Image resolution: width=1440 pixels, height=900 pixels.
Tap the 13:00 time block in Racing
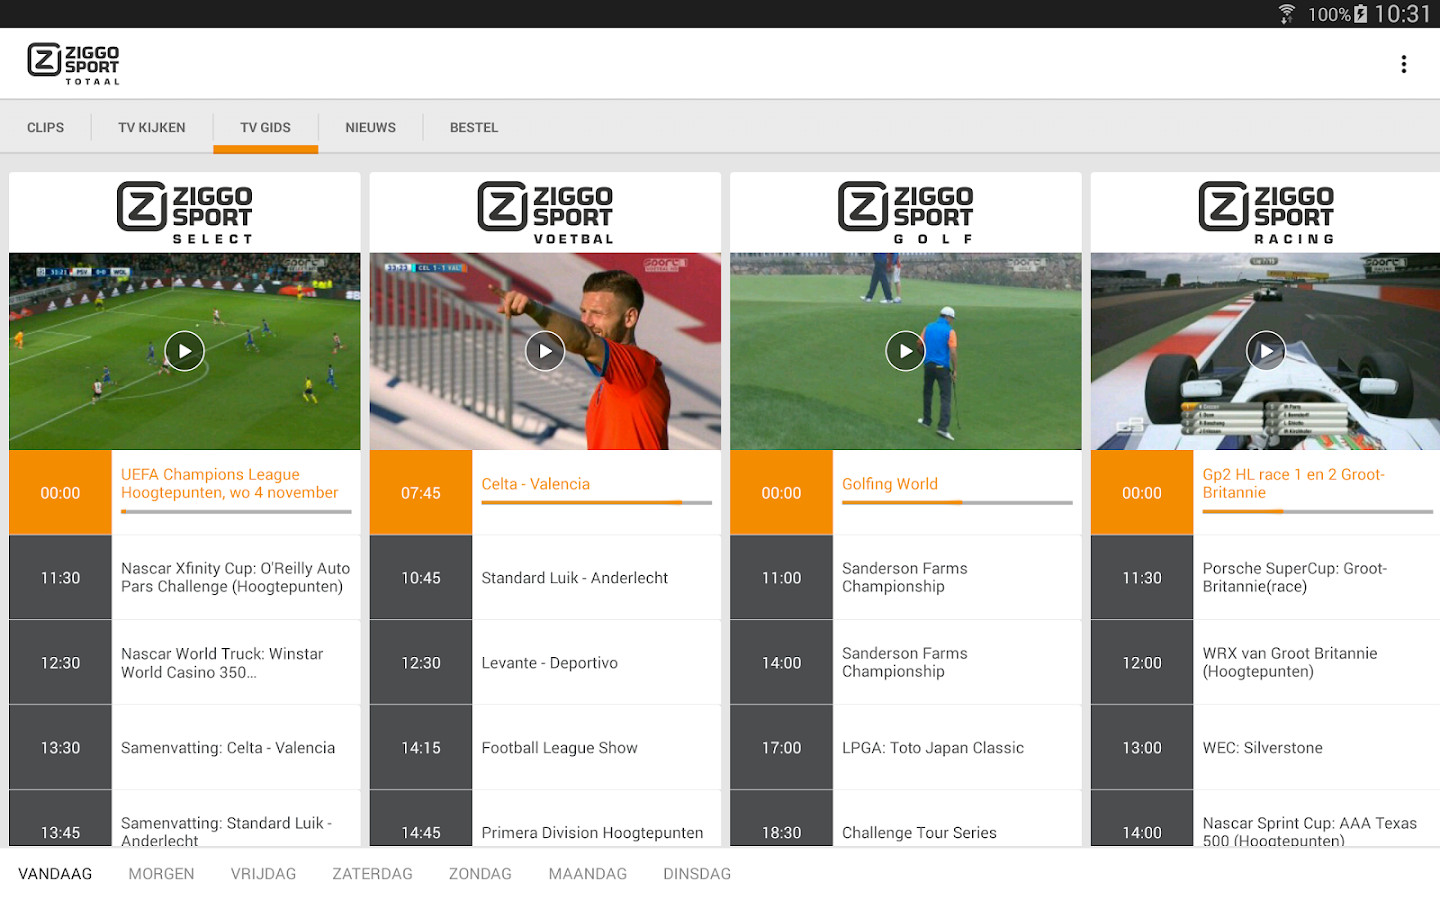click(1142, 747)
